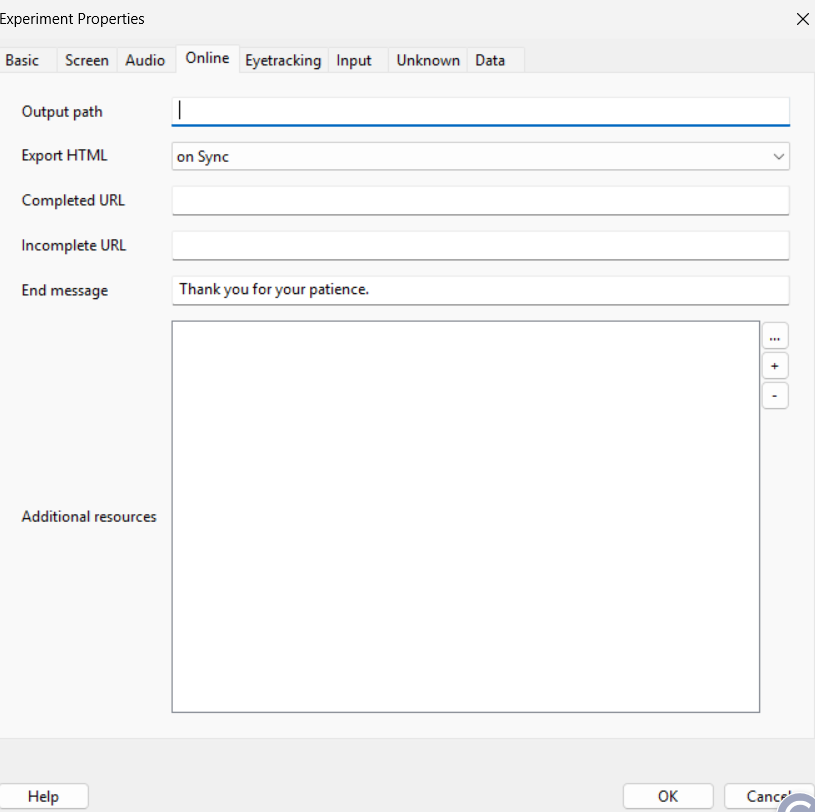Dismiss the dialog with Cancel

click(x=765, y=796)
